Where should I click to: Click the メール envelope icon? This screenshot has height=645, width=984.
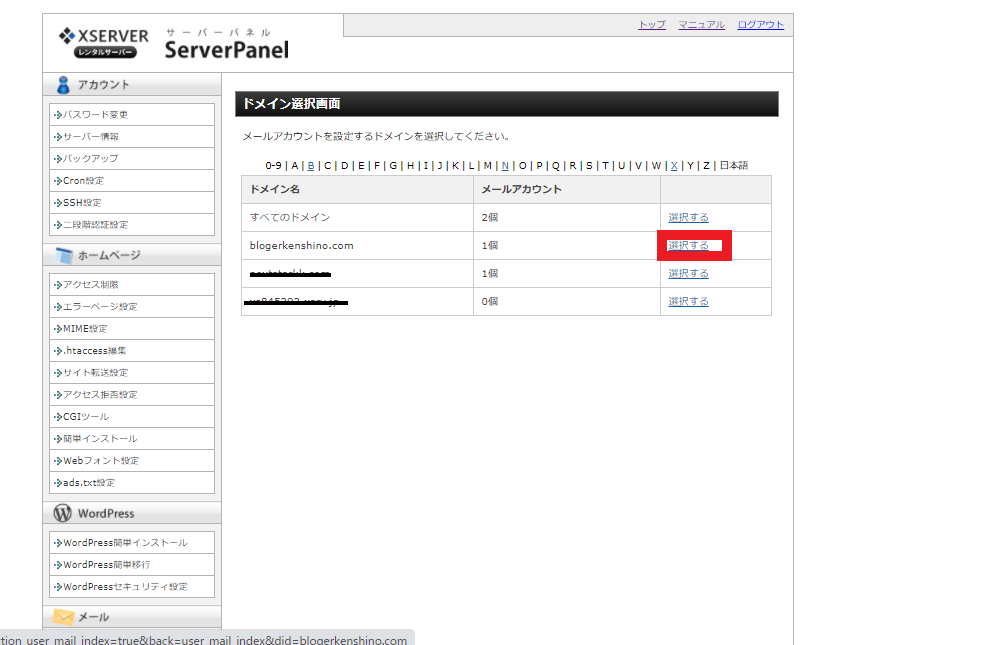tap(64, 617)
